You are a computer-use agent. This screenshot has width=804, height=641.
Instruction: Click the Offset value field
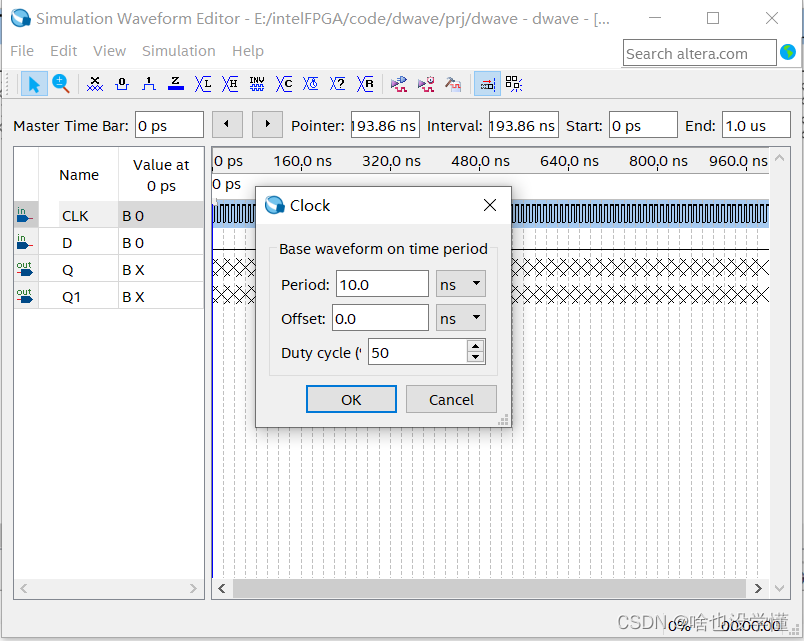coord(380,318)
